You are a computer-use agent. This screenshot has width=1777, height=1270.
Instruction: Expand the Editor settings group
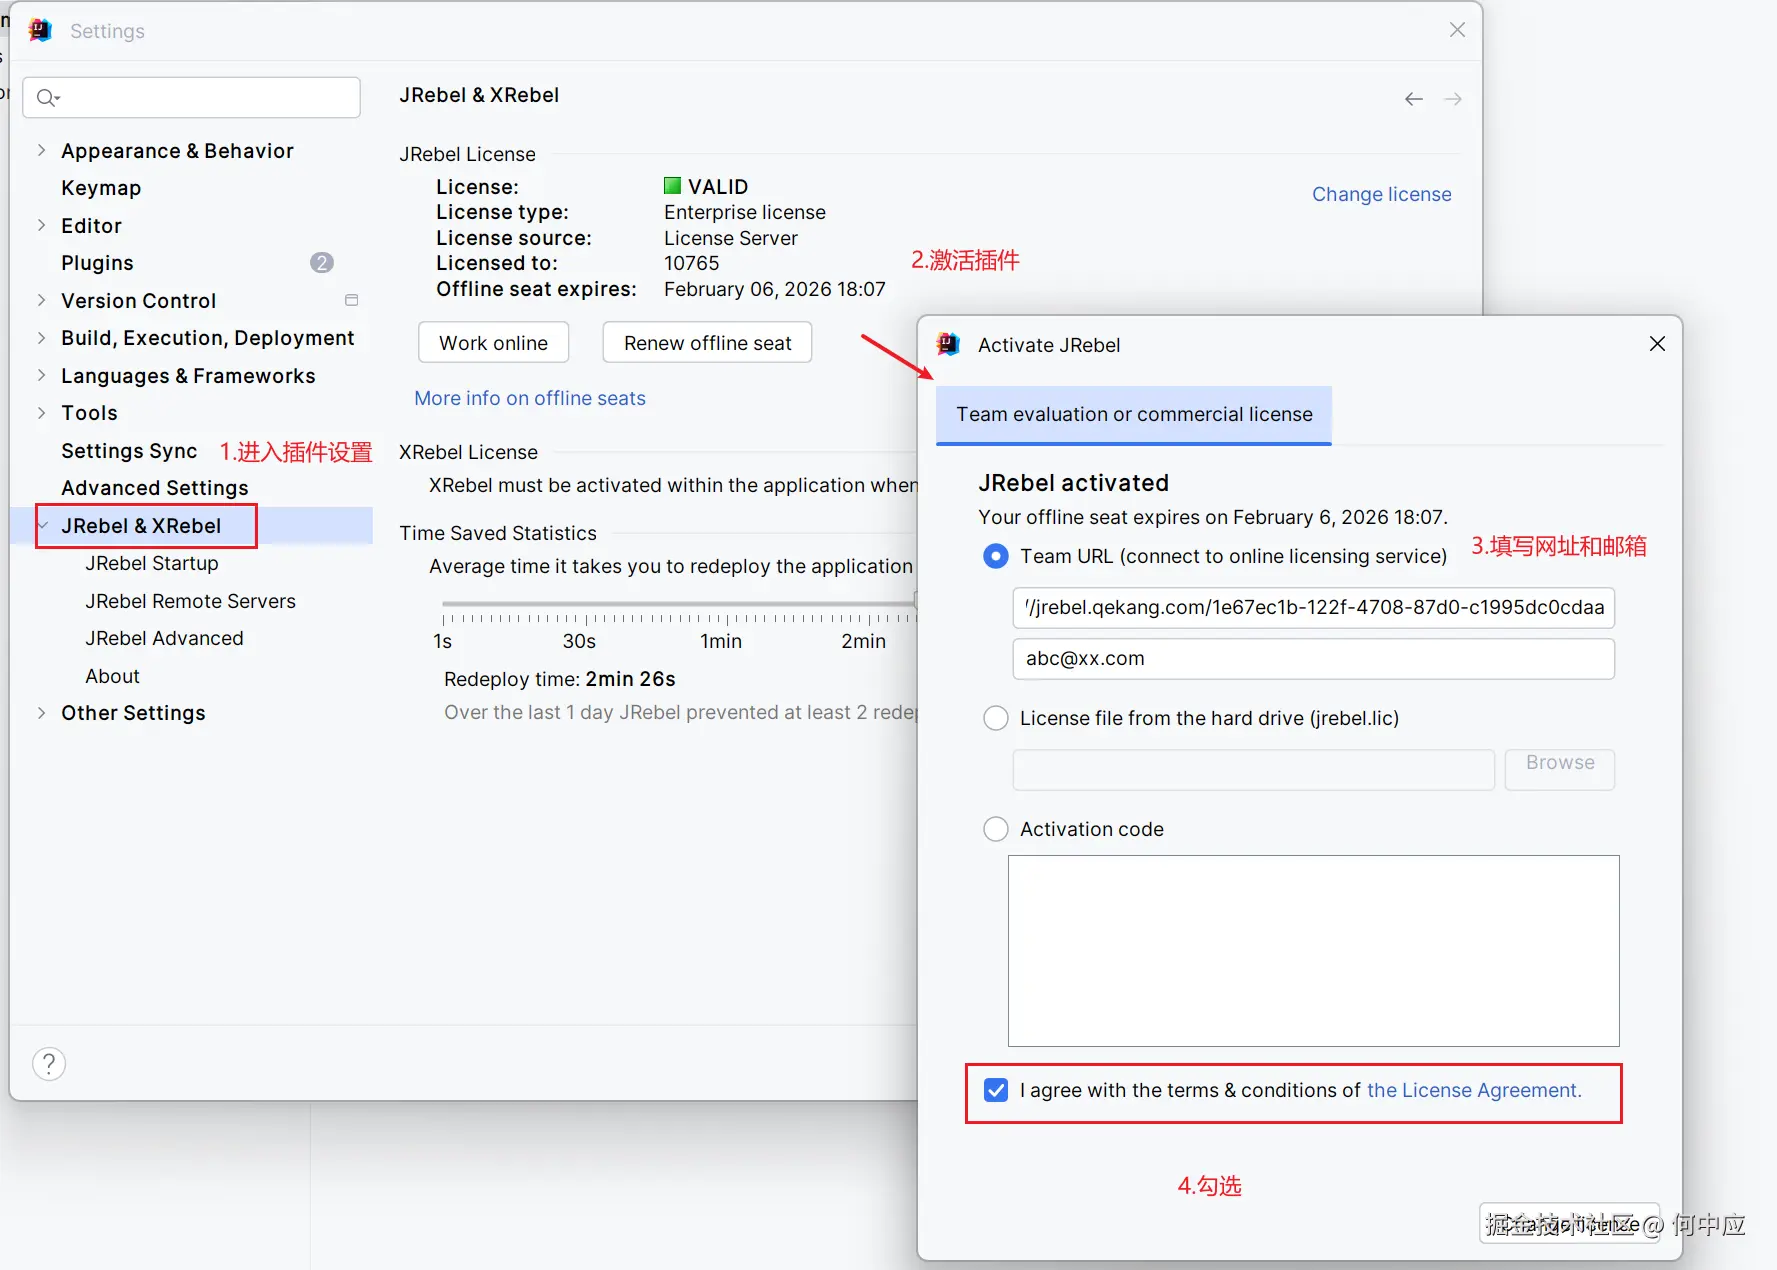[41, 225]
